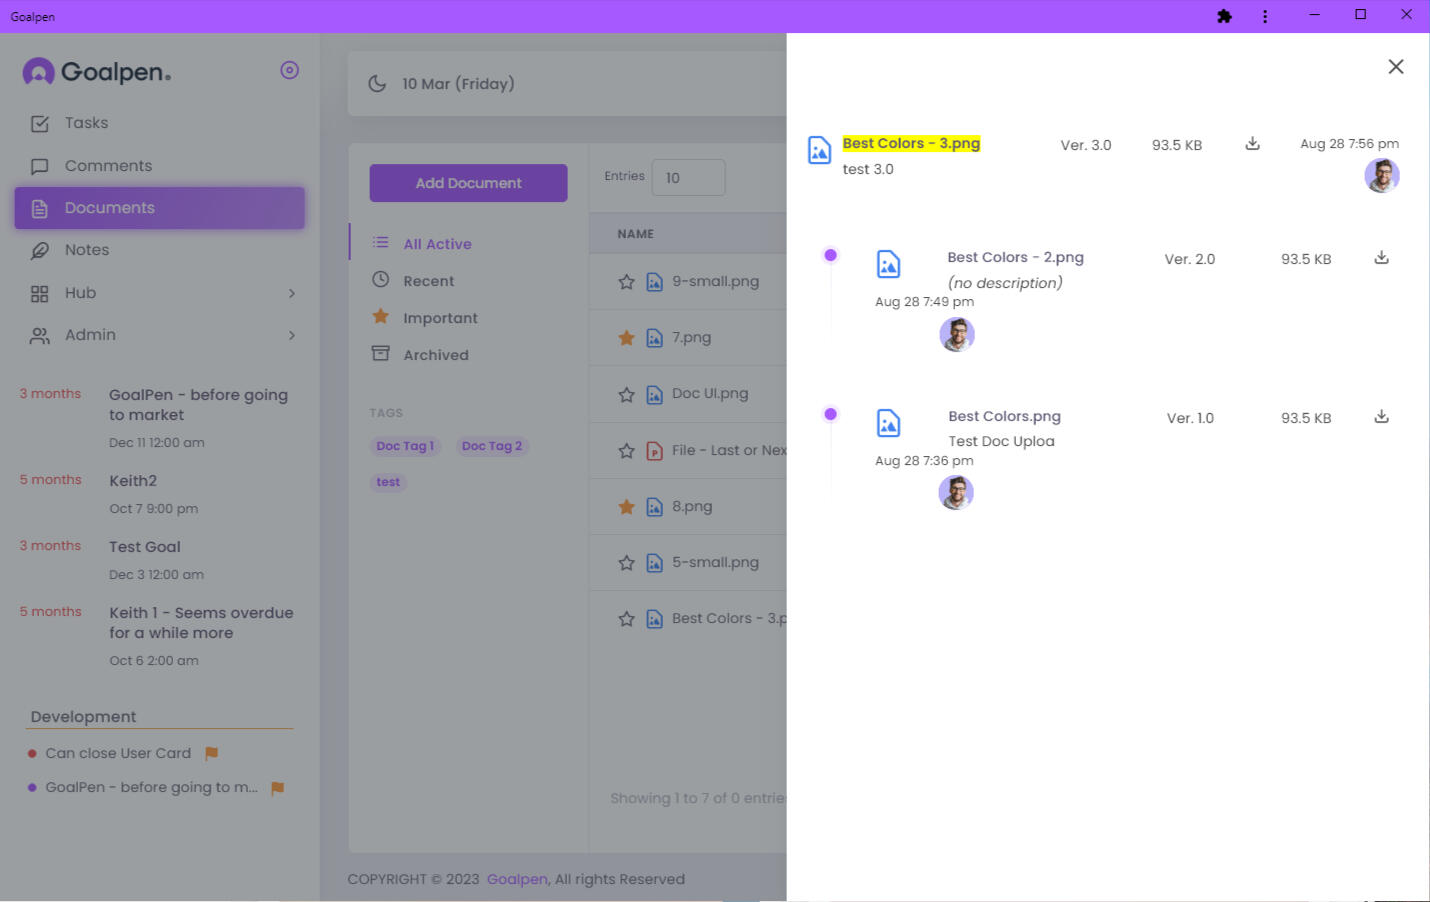Image resolution: width=1430 pixels, height=902 pixels.
Task: Select the Doc Tag 1 tag
Action: 404,446
